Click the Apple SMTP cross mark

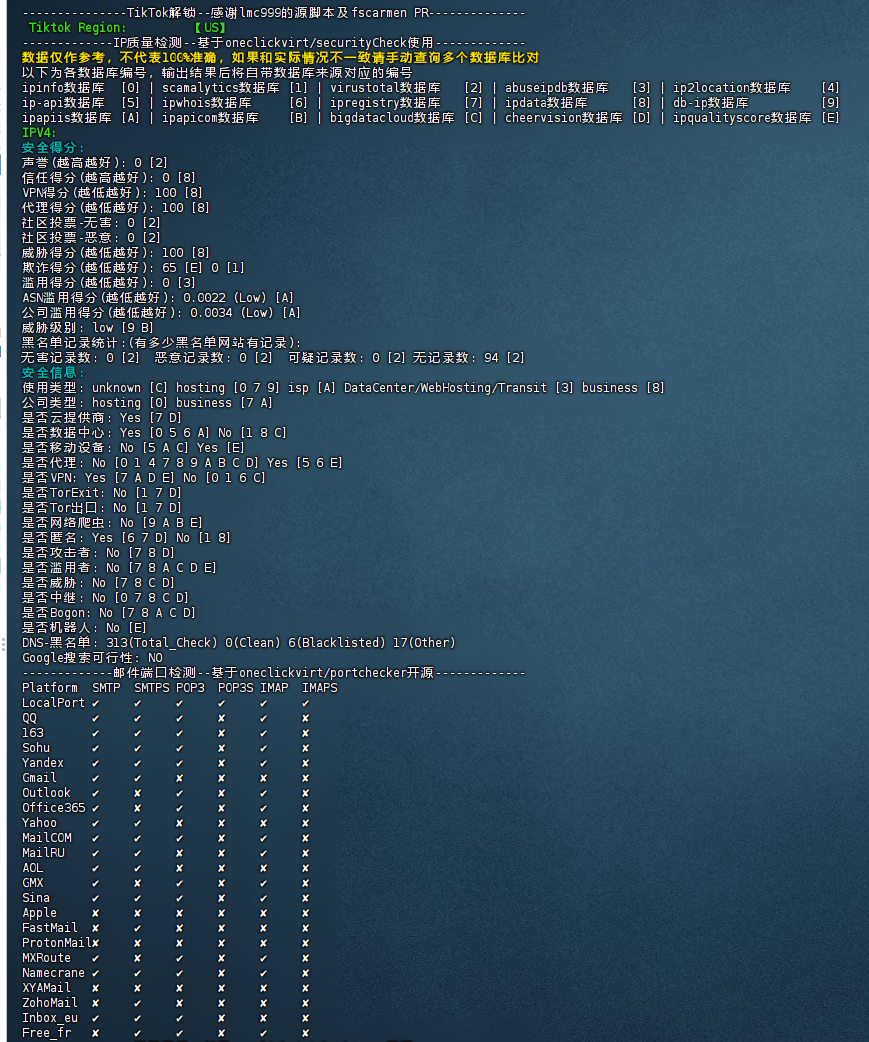pyautogui.click(x=95, y=913)
